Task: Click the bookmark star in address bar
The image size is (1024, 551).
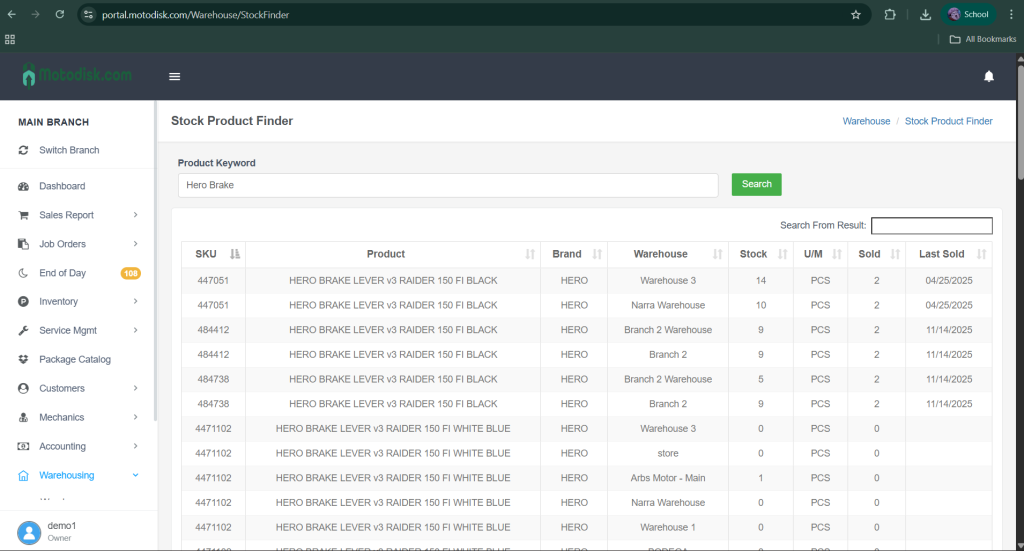Action: 855,15
